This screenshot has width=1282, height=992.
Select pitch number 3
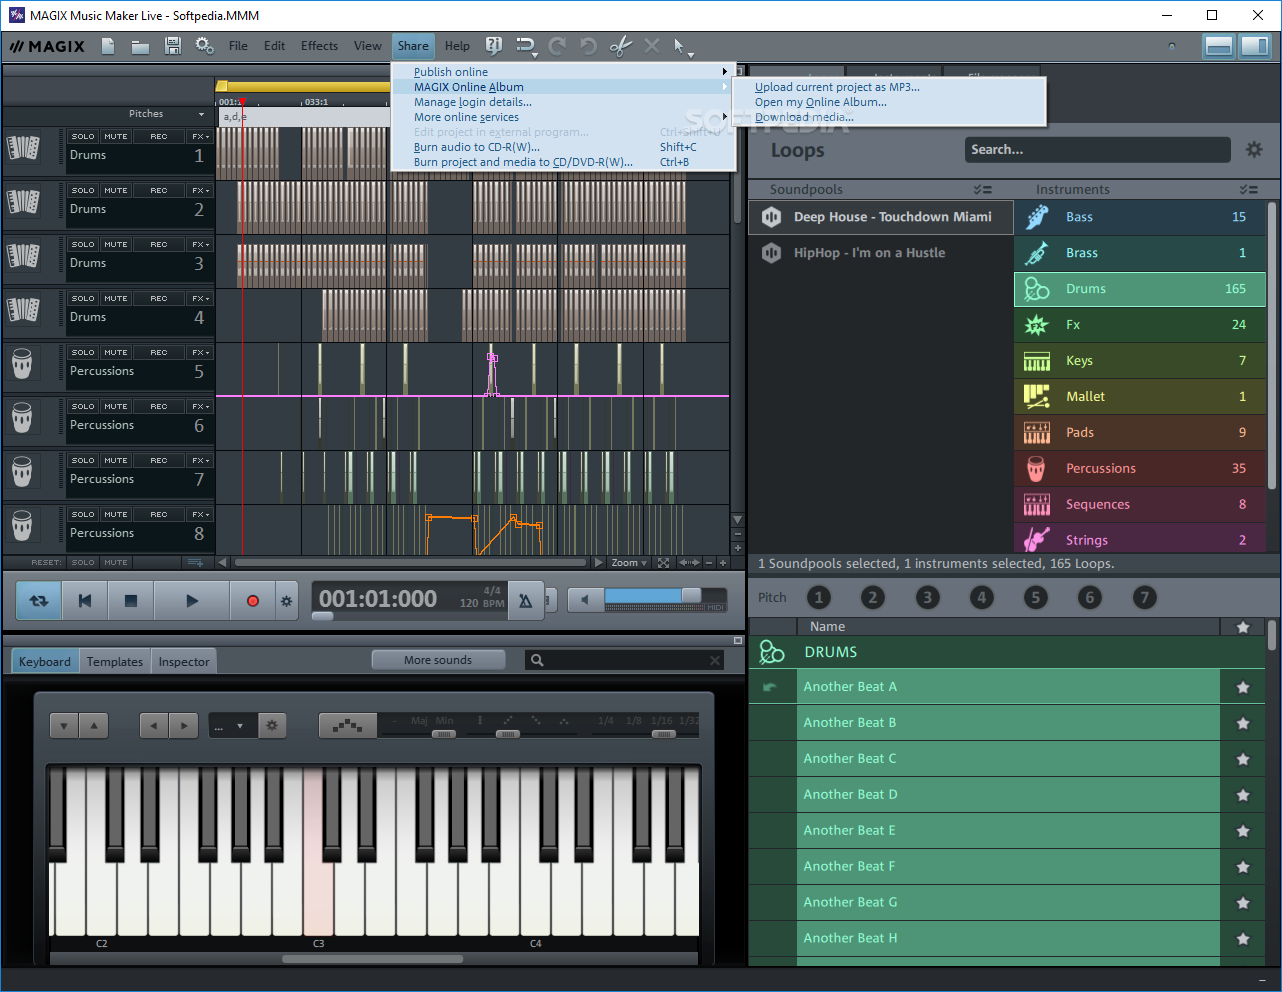(927, 597)
